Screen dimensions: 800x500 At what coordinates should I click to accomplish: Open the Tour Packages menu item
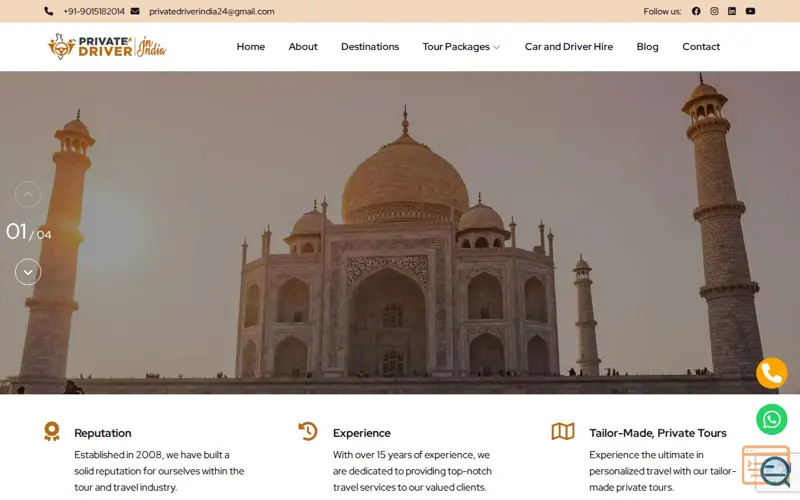[x=456, y=46]
